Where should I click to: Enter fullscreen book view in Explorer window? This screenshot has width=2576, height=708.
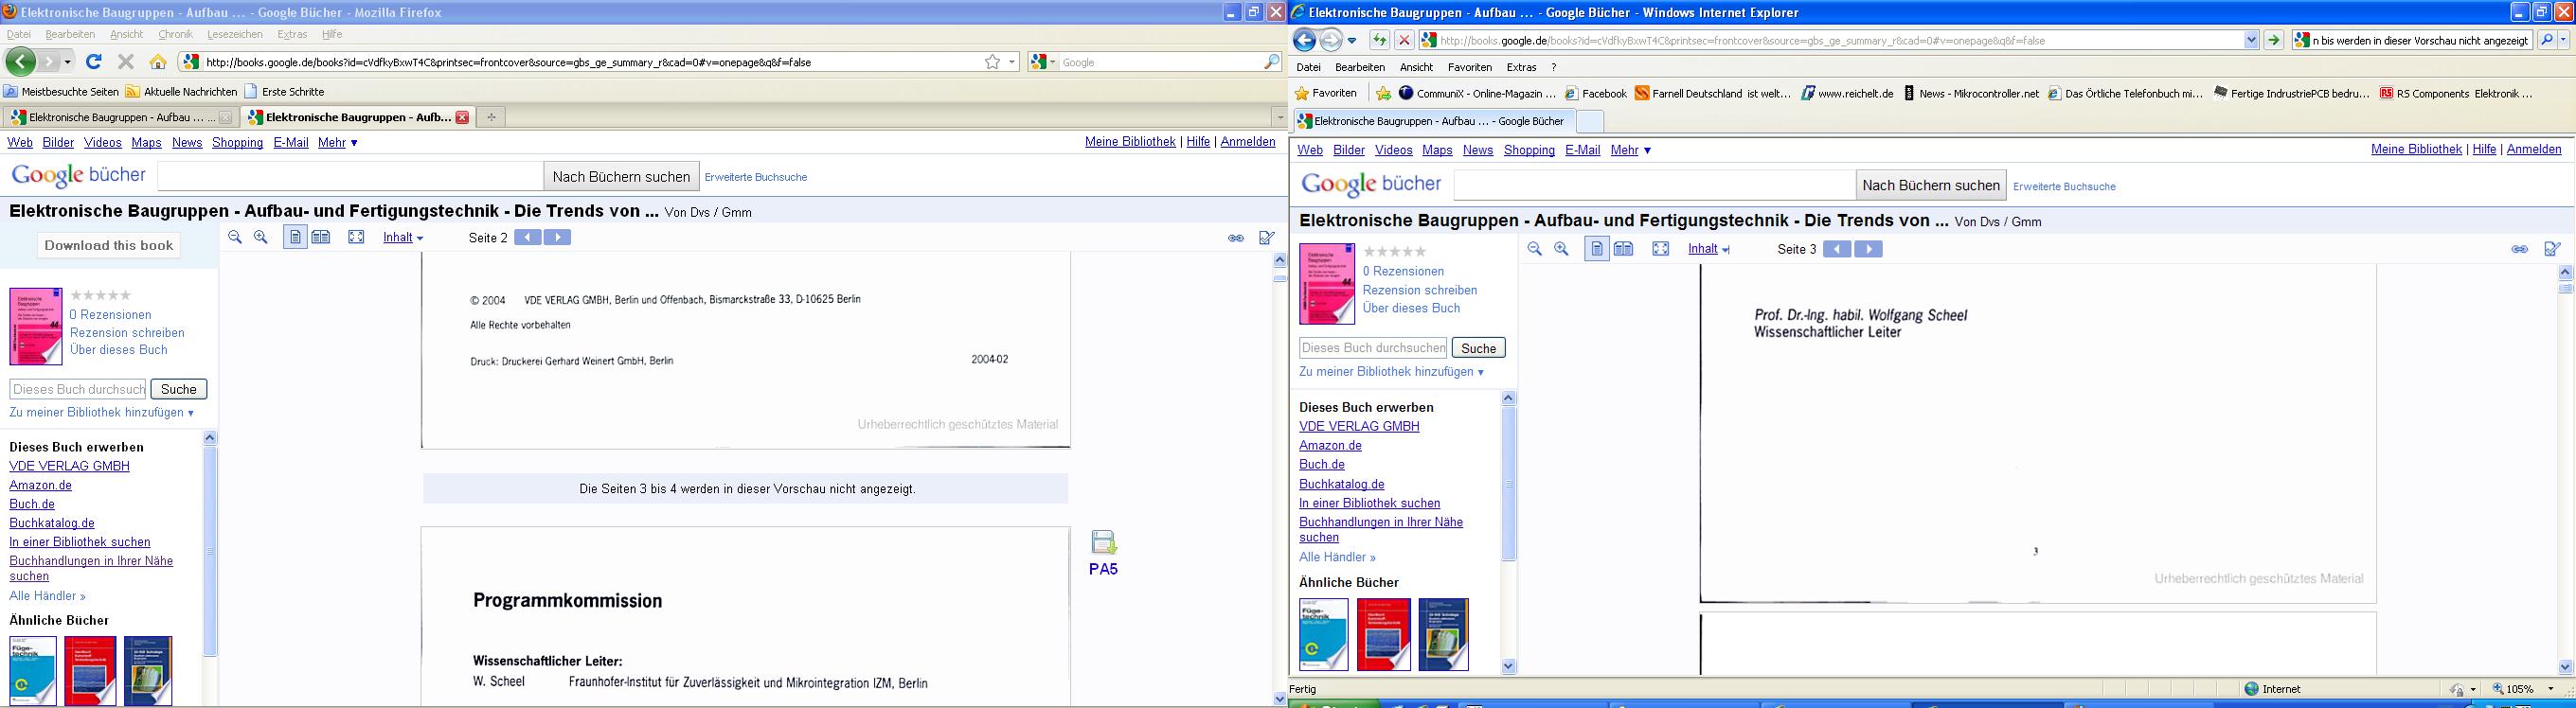pos(1661,249)
